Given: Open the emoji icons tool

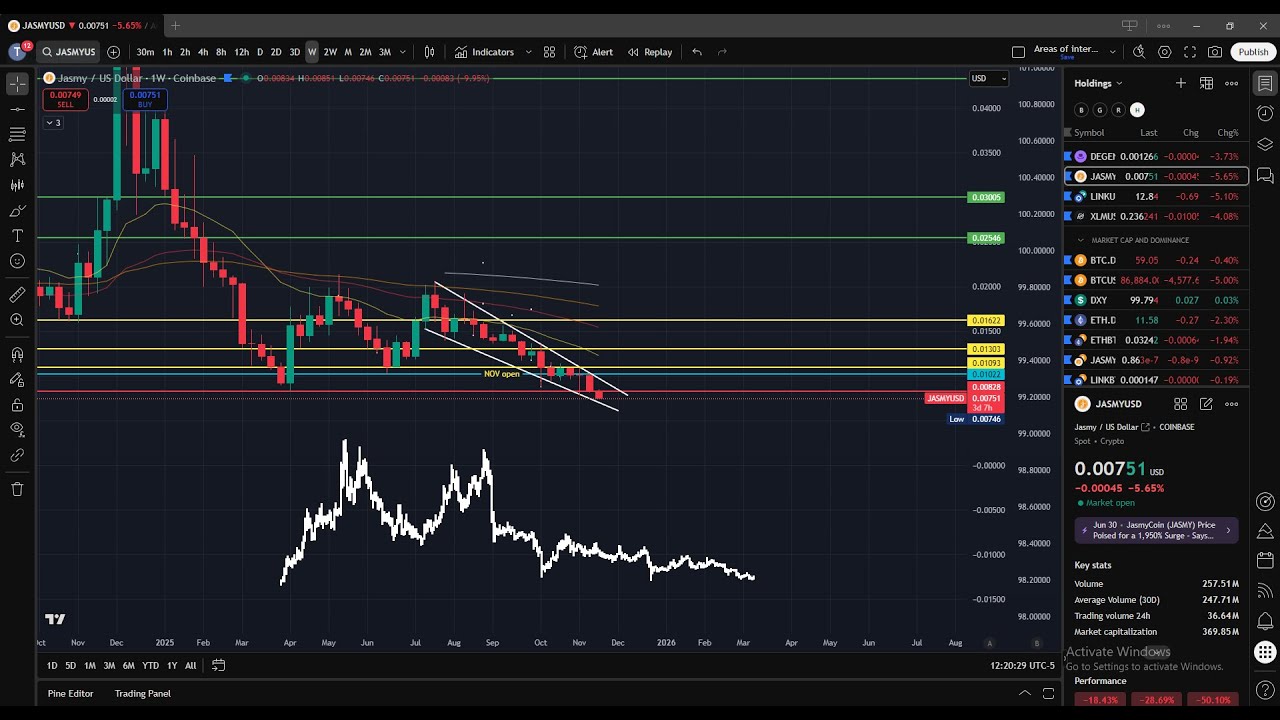Looking at the screenshot, I should tap(17, 261).
